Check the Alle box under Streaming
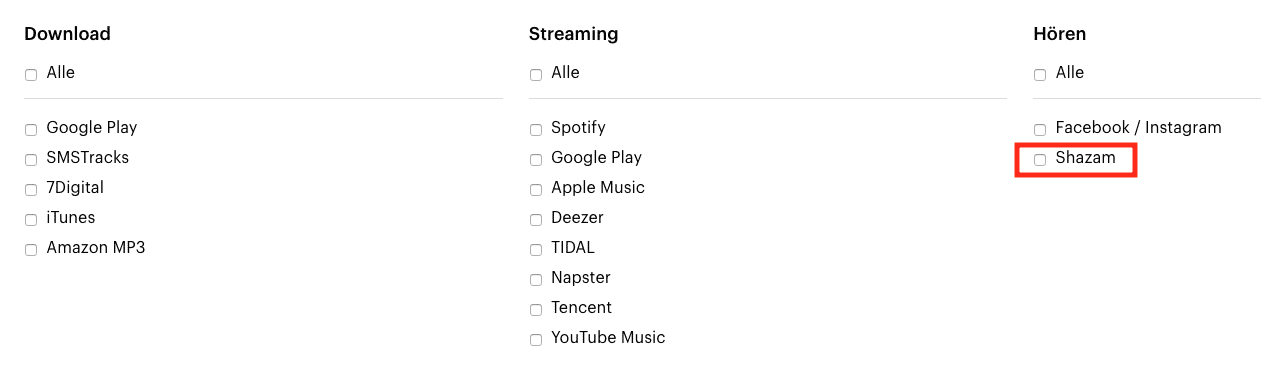Screen dimensions: 1261x372 536,75
